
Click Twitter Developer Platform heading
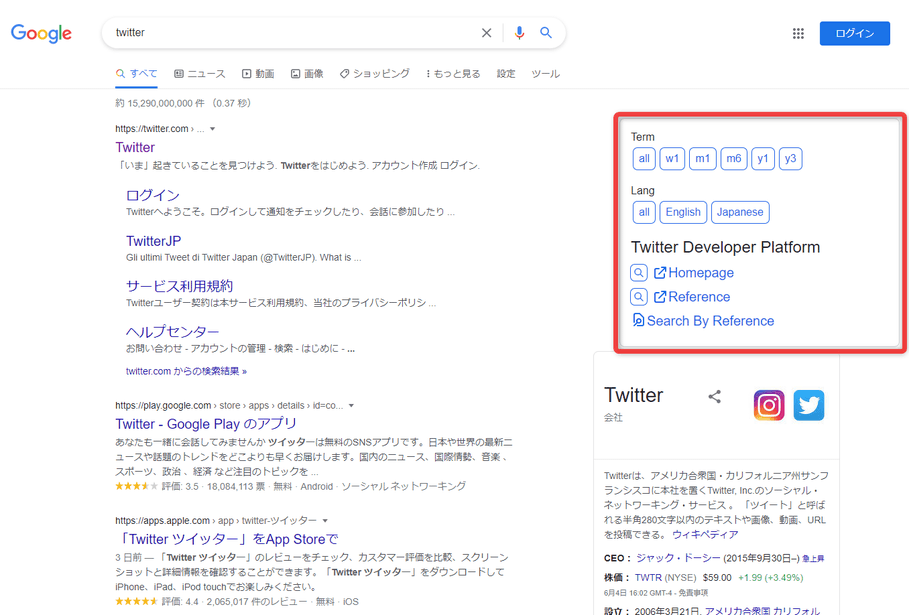pos(725,247)
